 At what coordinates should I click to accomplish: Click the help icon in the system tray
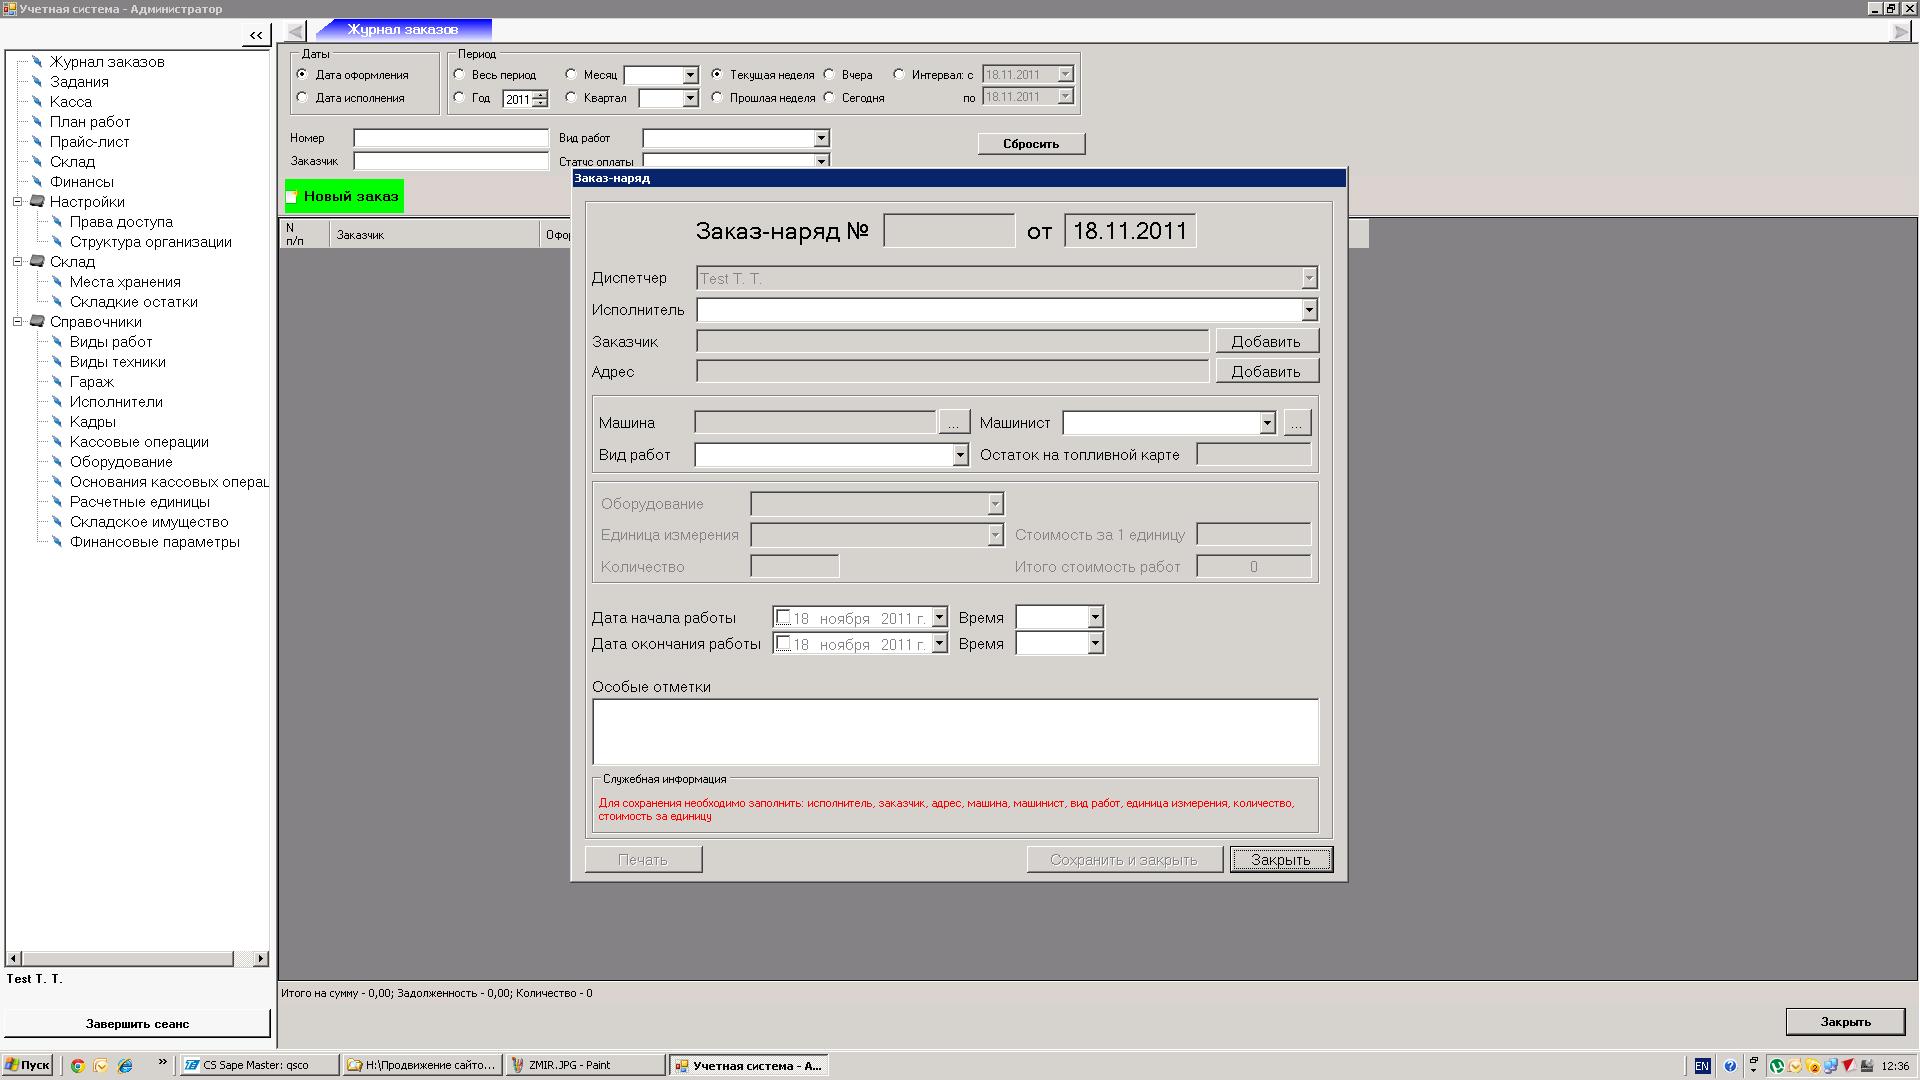[1730, 1066]
